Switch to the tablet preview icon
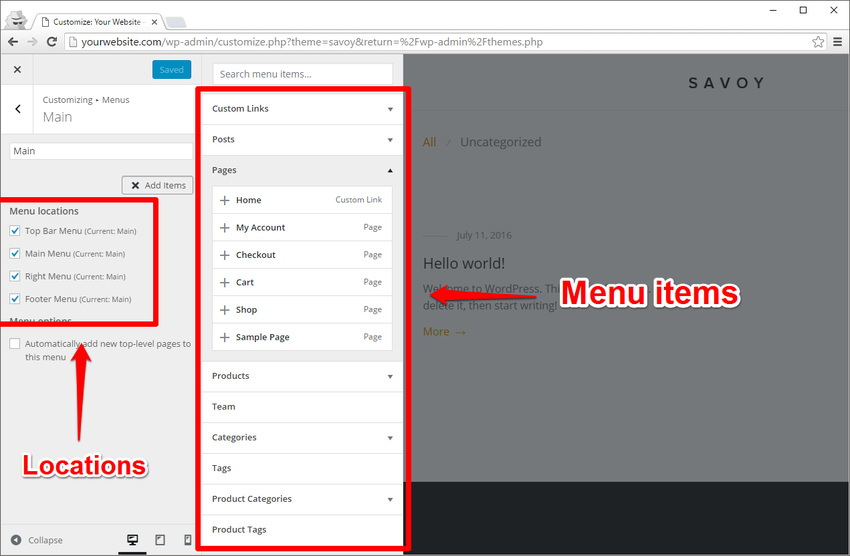 (x=160, y=540)
